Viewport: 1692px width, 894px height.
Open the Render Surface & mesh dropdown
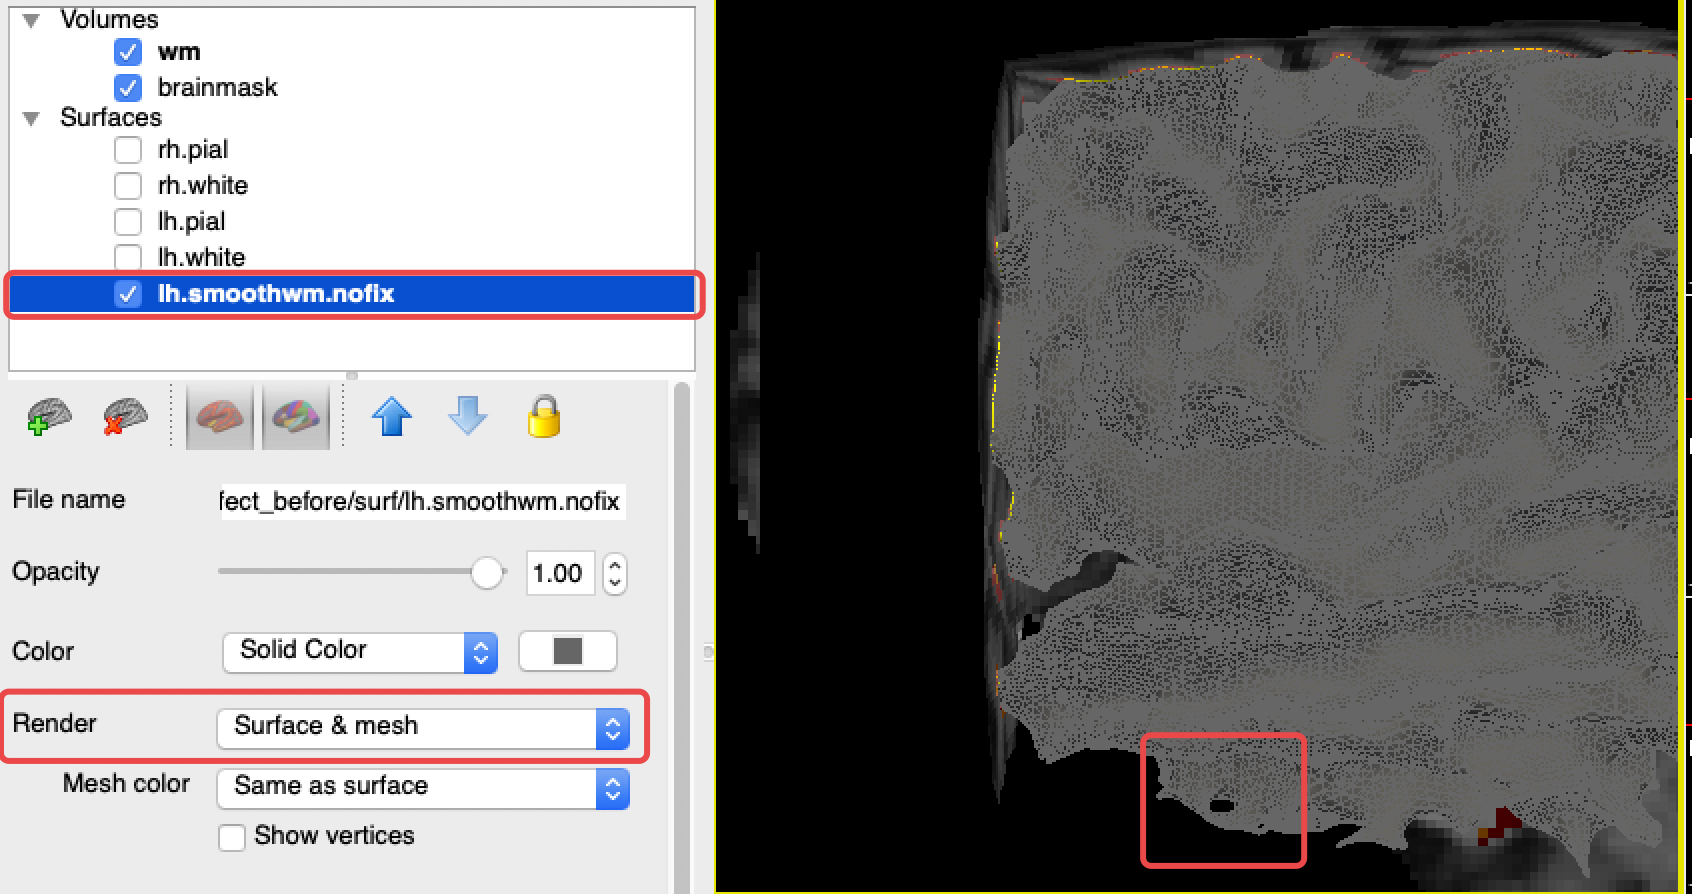point(423,727)
